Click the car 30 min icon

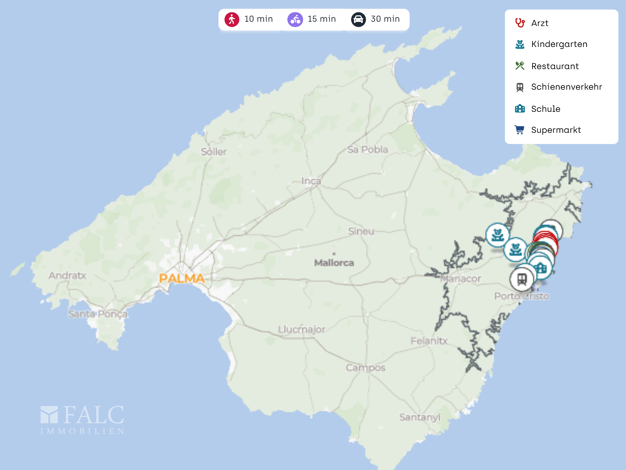[x=358, y=19]
